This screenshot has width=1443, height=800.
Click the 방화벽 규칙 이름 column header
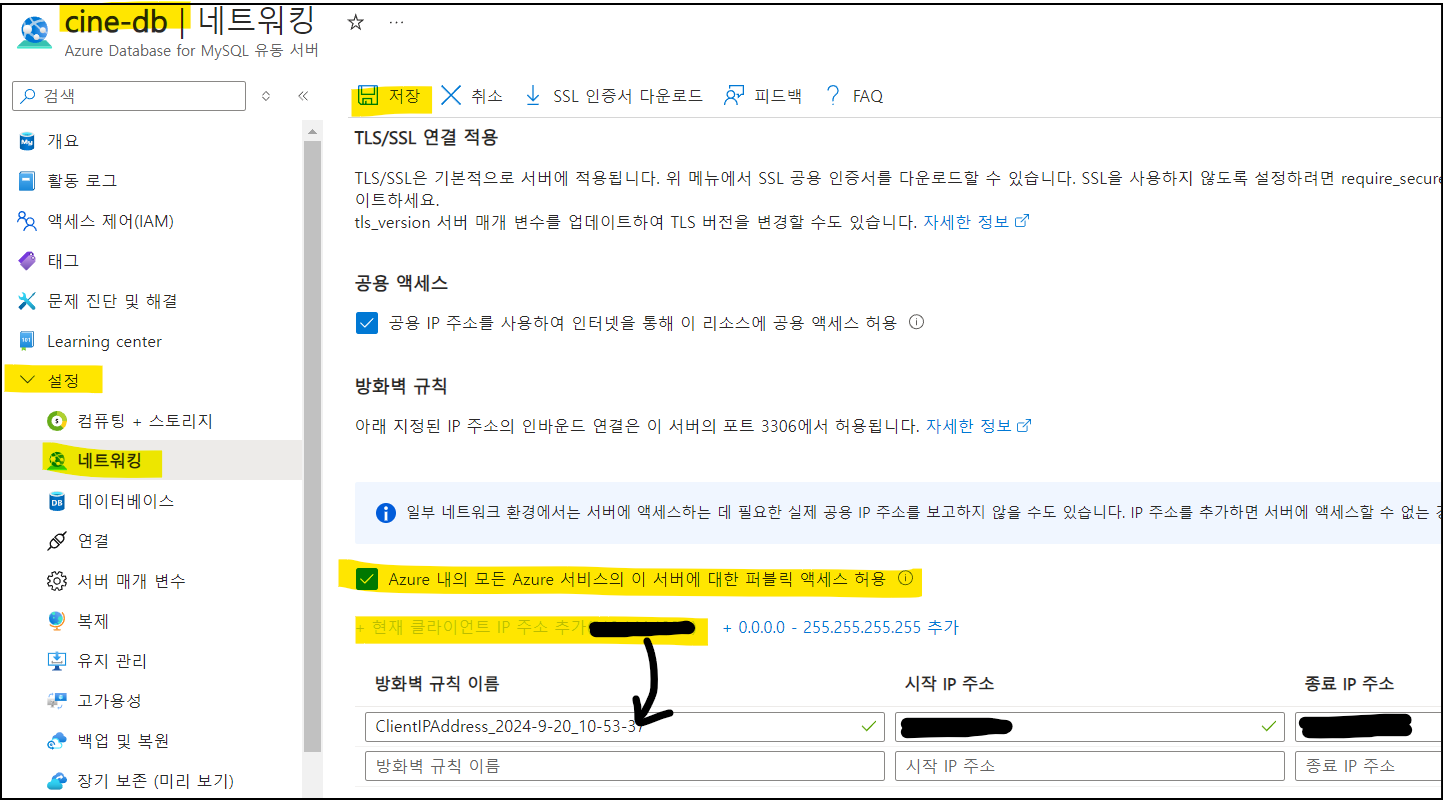click(437, 684)
